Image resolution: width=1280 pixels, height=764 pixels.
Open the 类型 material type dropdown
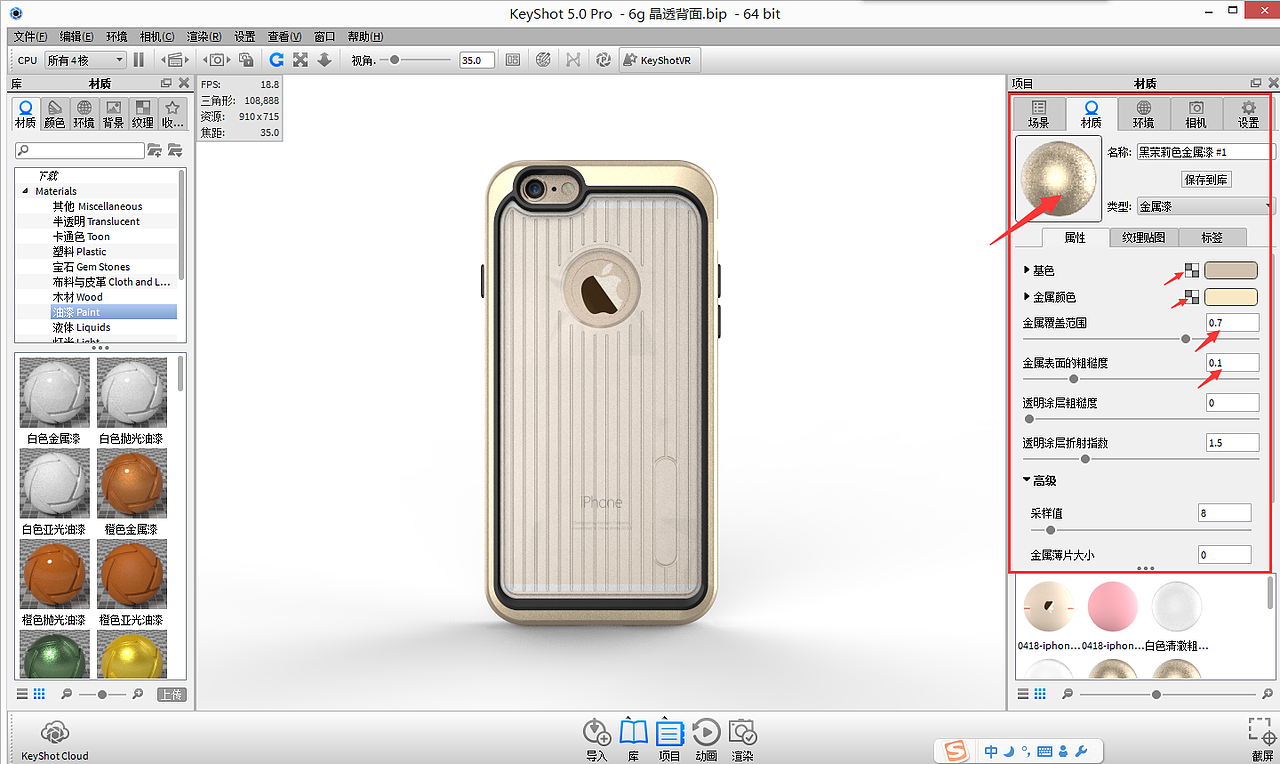pos(1205,207)
